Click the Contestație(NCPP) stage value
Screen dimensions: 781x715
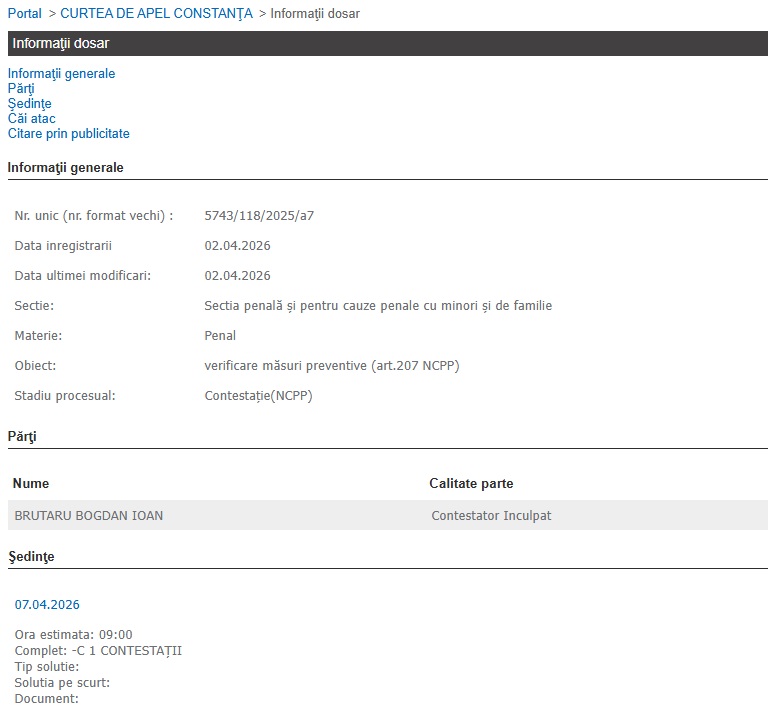point(258,396)
